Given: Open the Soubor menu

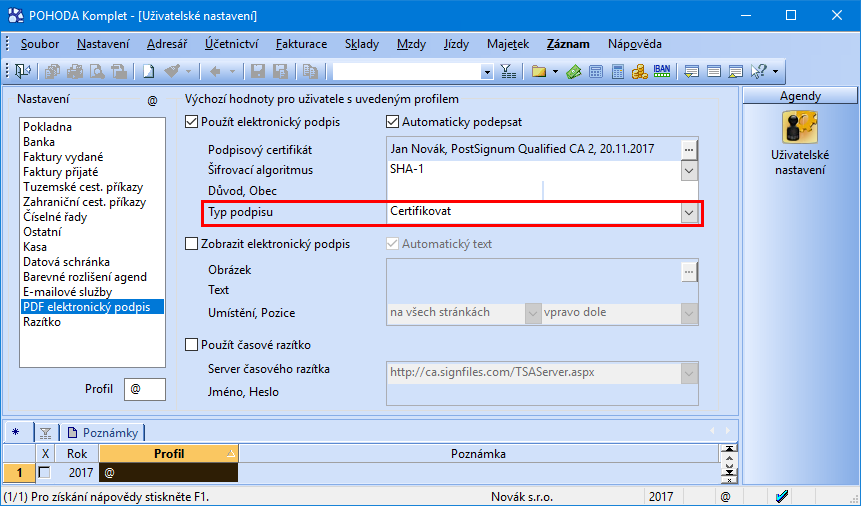Looking at the screenshot, I should 40,44.
